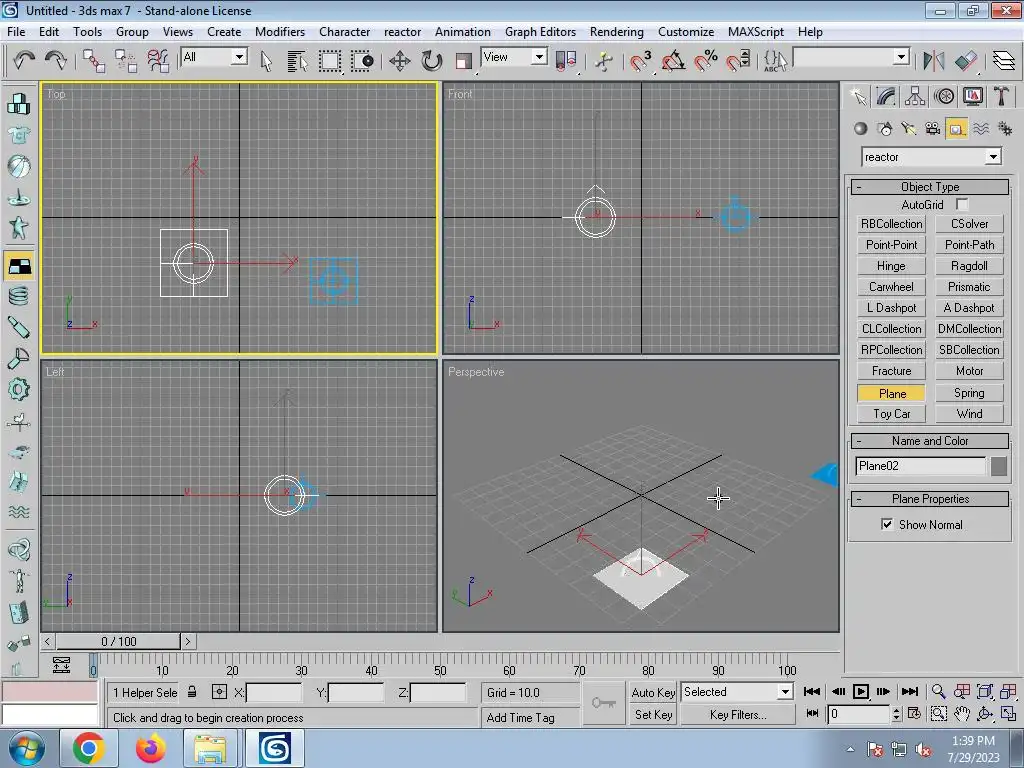Activate the Select and Scale tool

click(464, 61)
